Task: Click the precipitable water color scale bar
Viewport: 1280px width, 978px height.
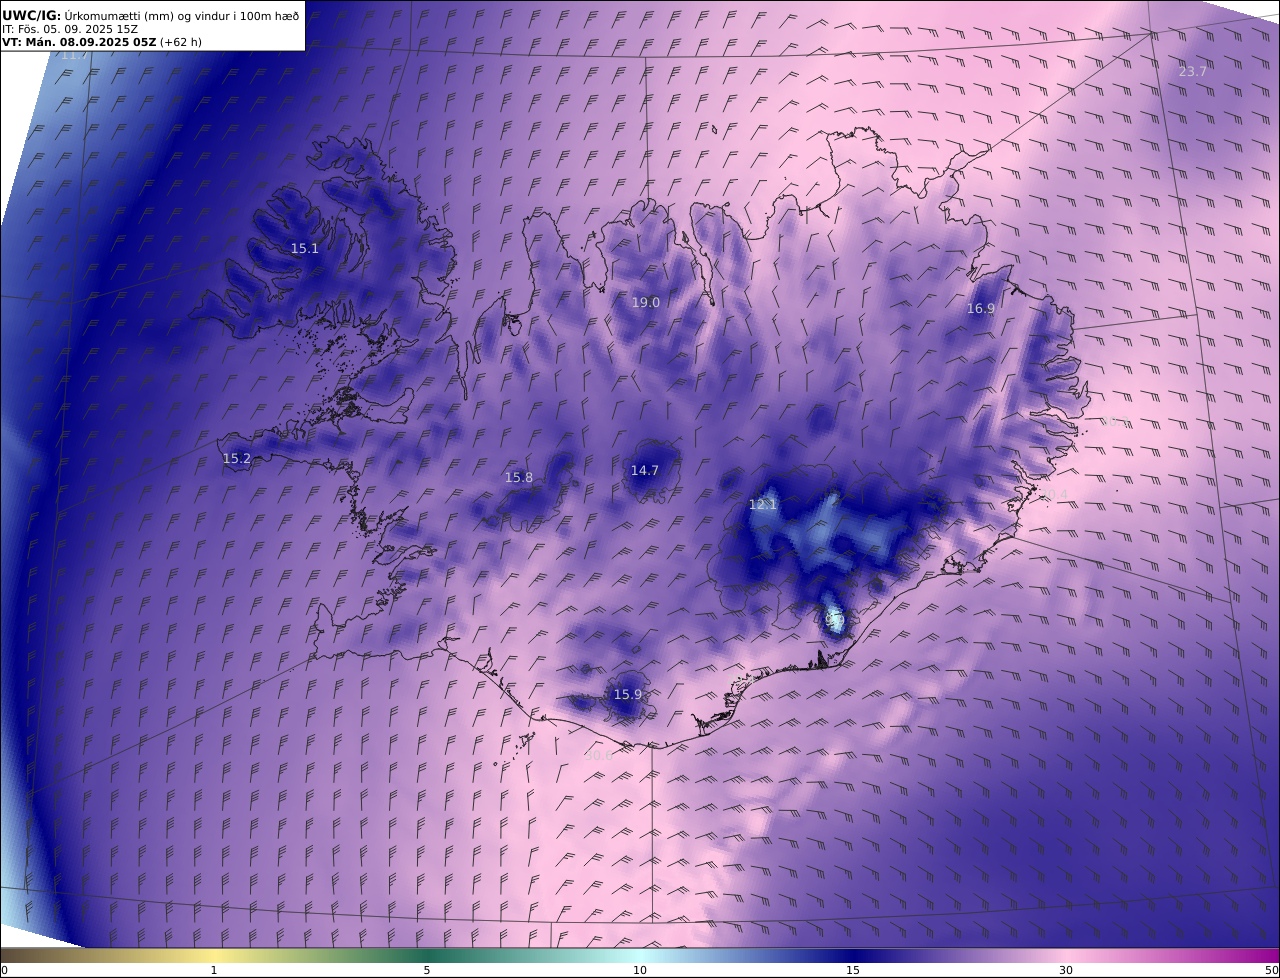Action: 640,955
